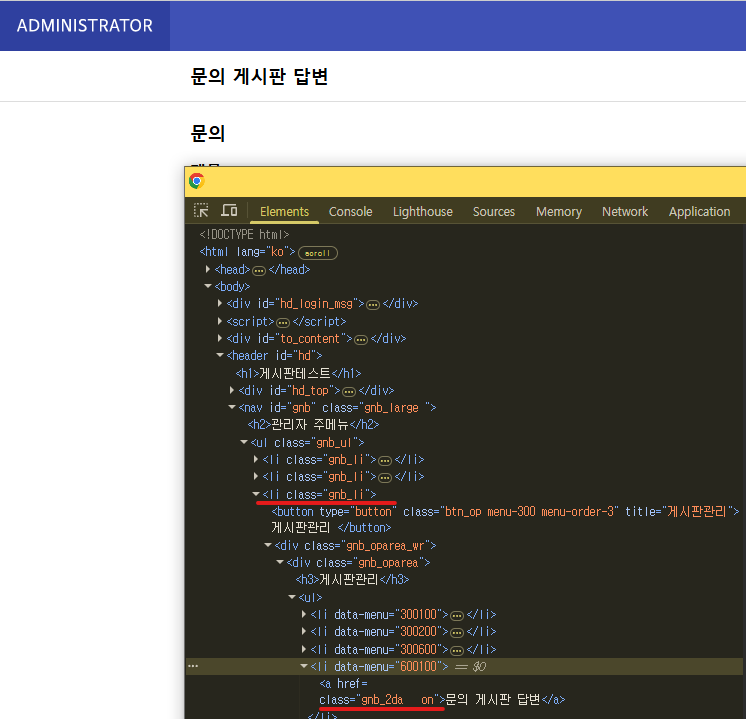Viewport: 746px width, 719px height.
Task: Select the 게시판관리 closing button line
Action: pos(331,528)
